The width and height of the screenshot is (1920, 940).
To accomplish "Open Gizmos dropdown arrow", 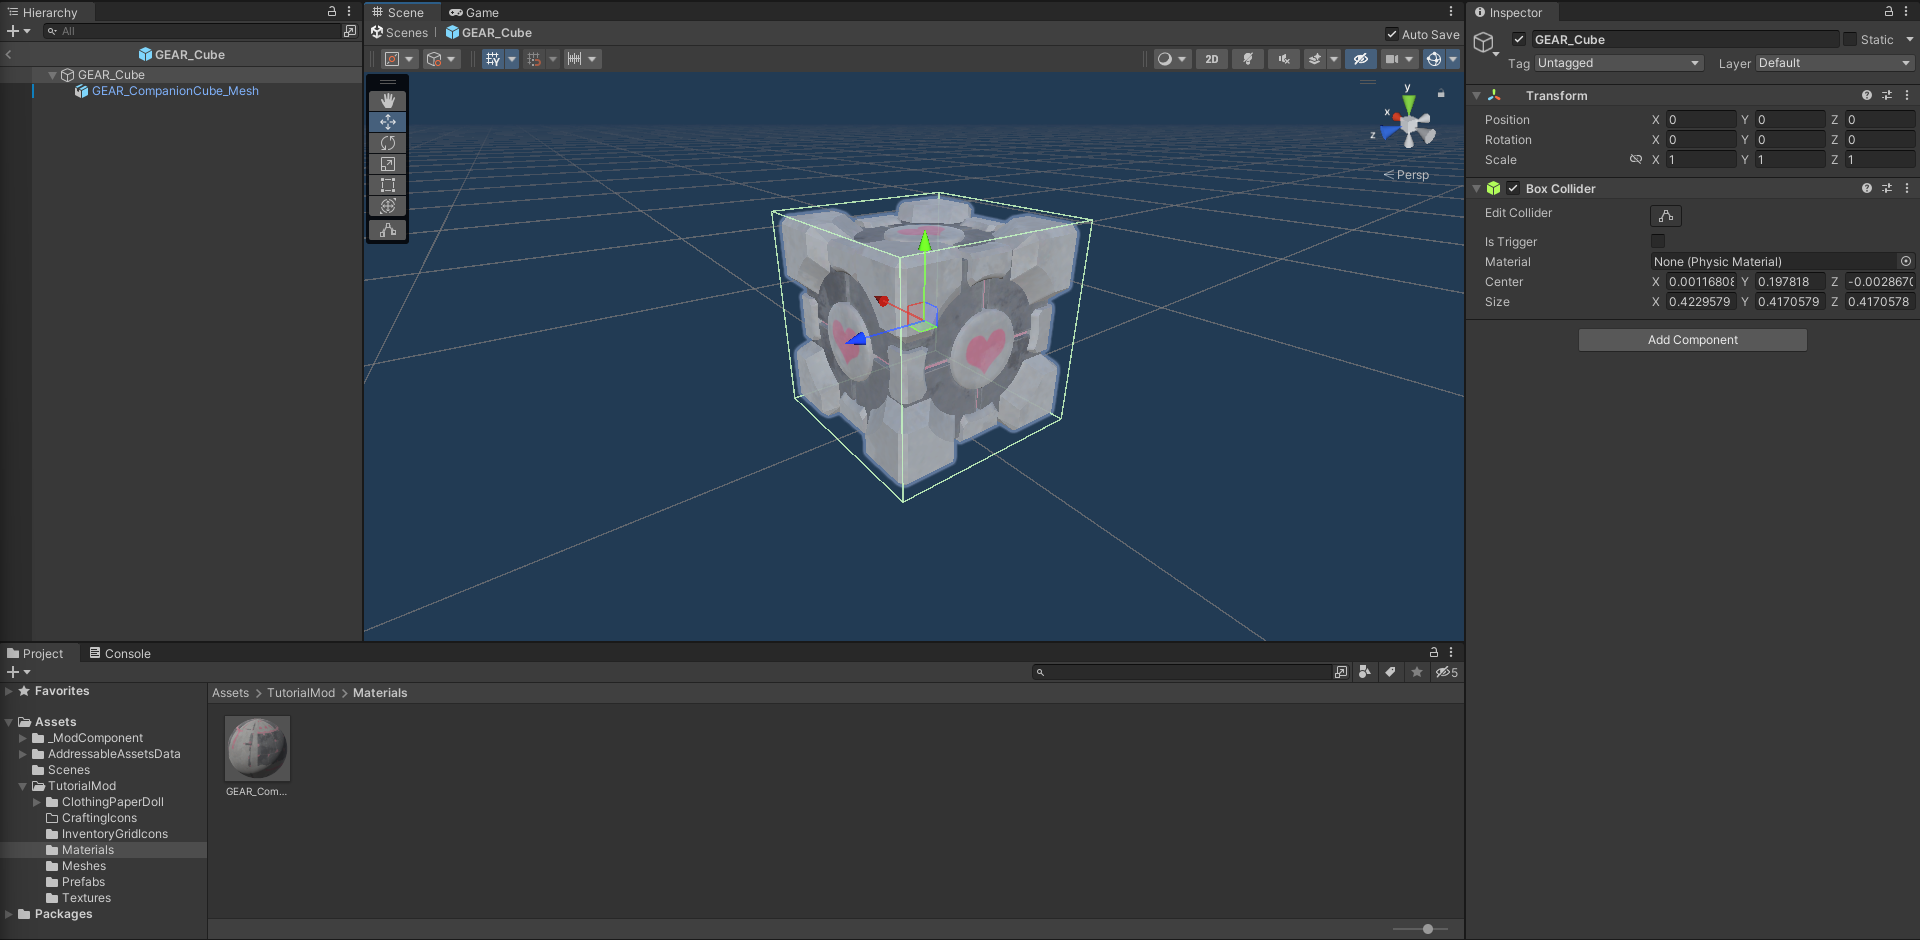I will coord(1453,59).
